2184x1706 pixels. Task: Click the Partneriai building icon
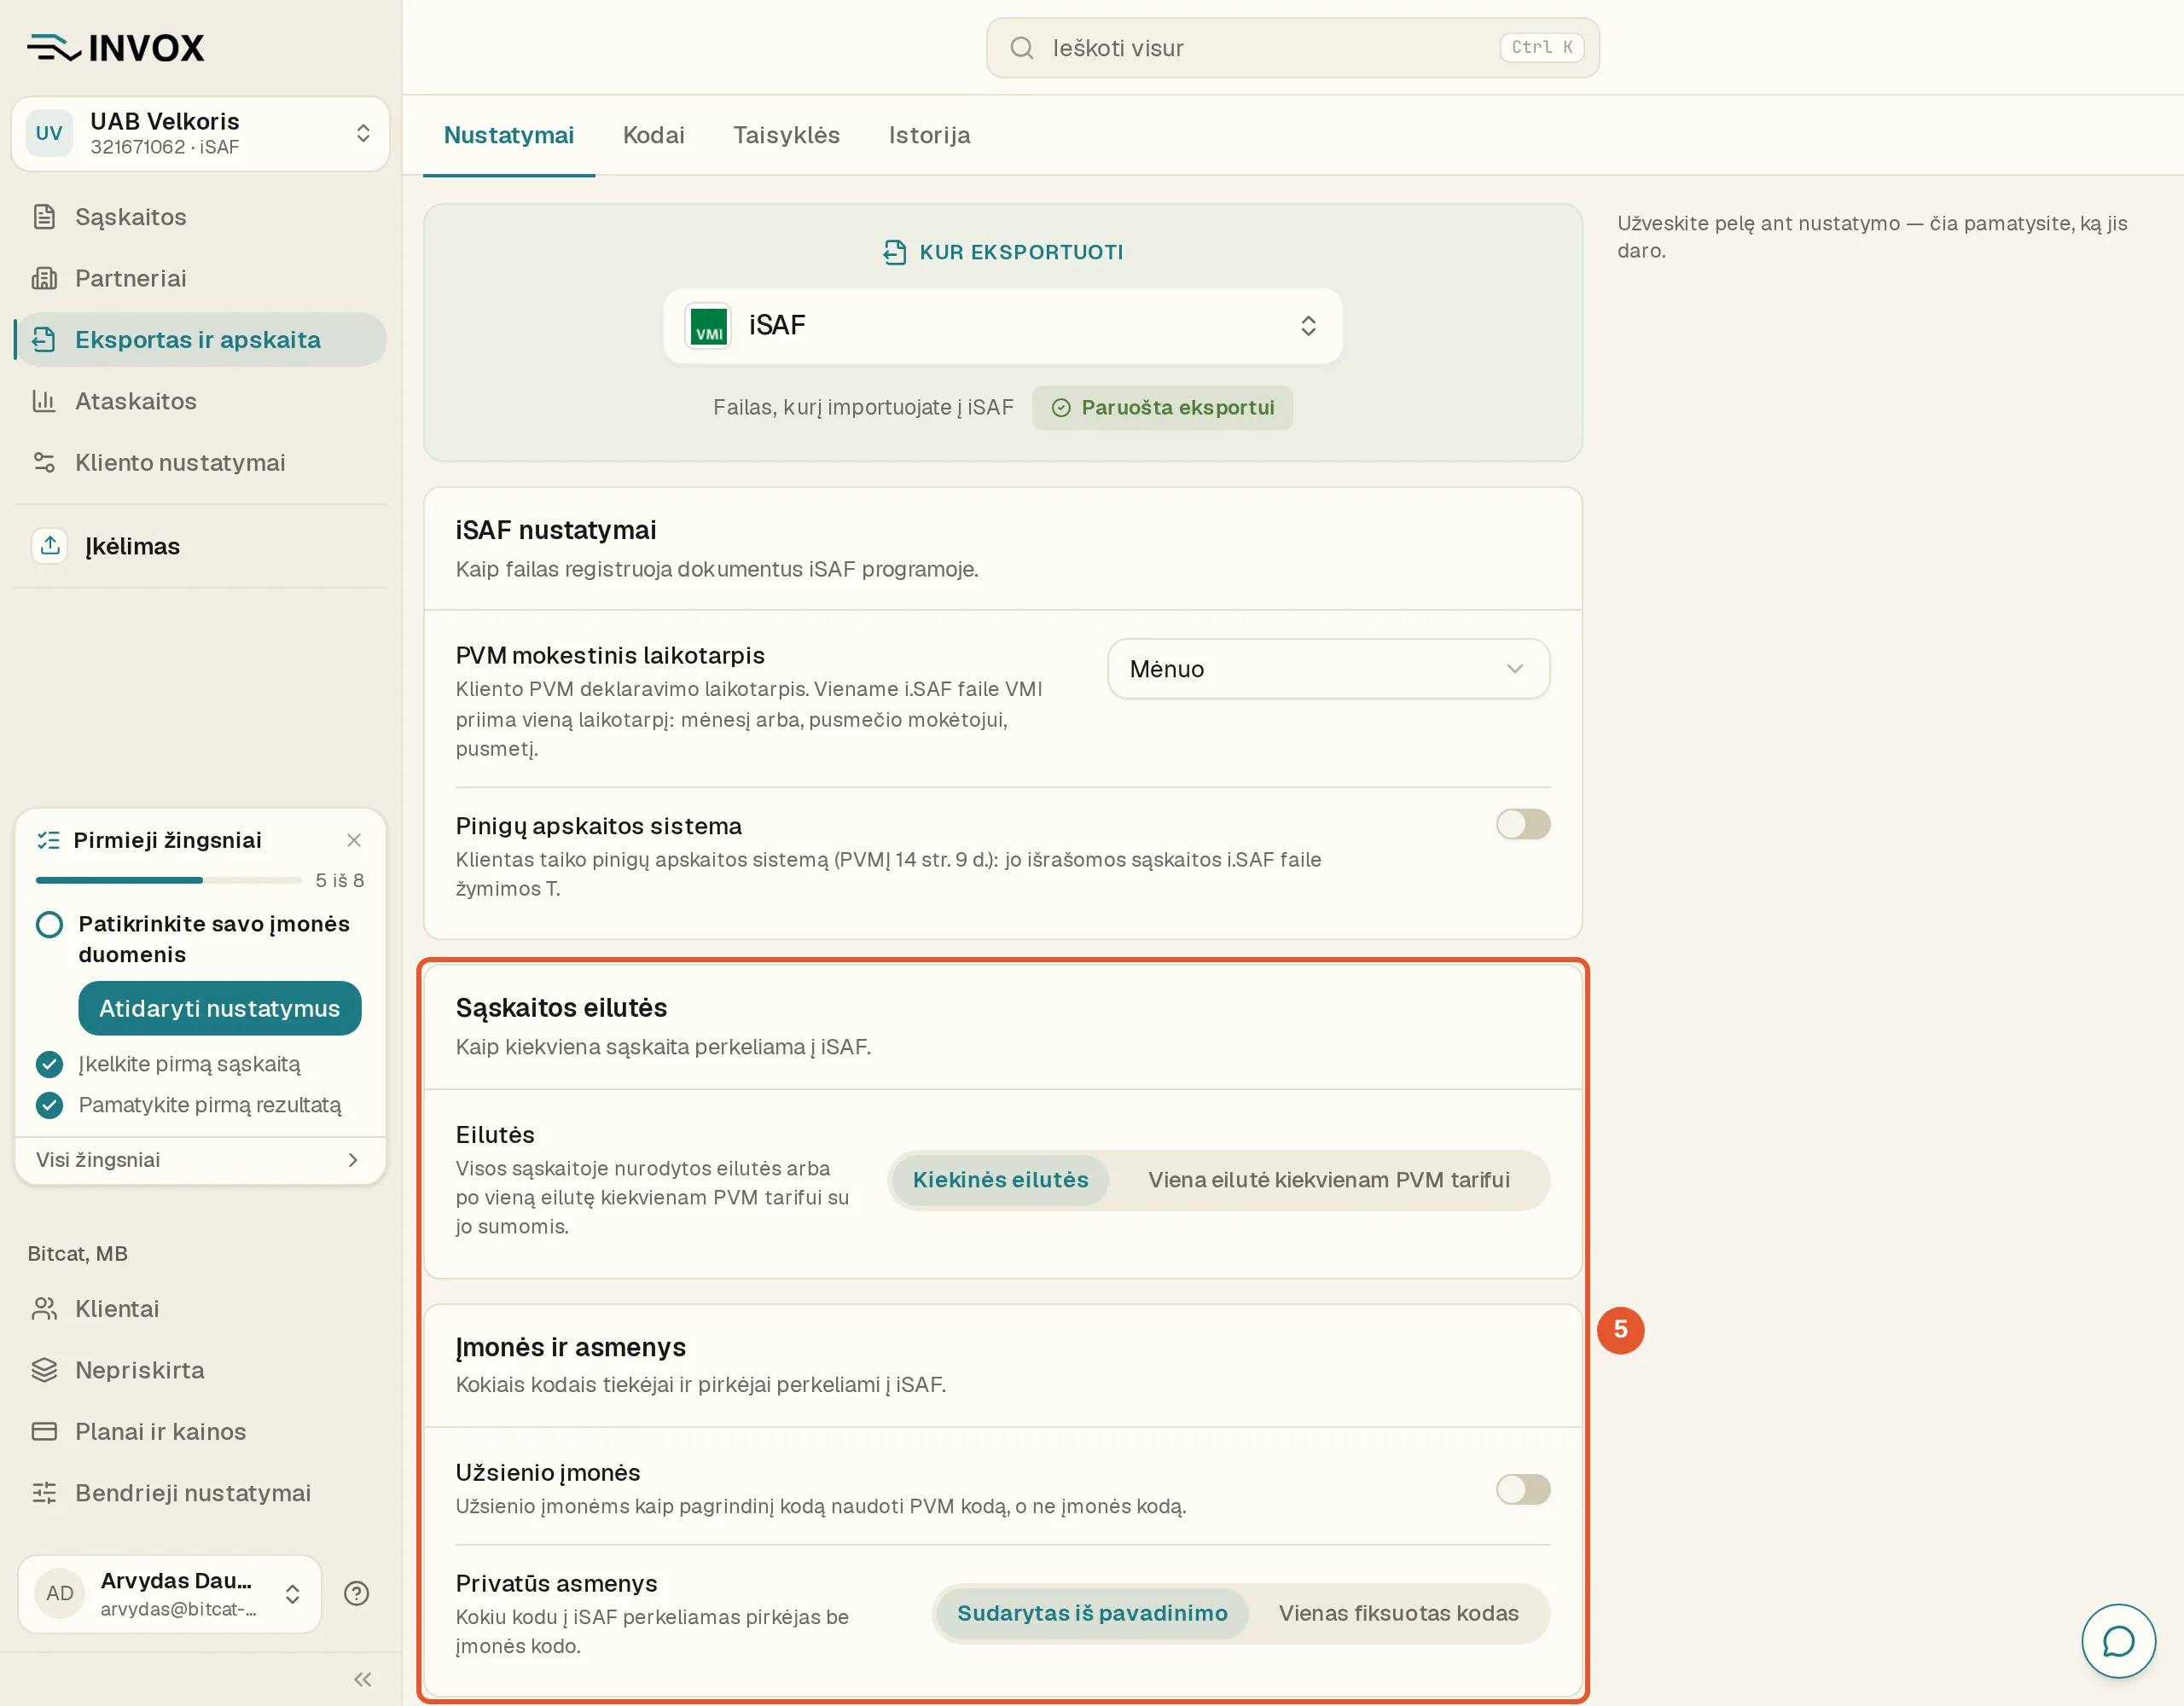click(x=44, y=278)
